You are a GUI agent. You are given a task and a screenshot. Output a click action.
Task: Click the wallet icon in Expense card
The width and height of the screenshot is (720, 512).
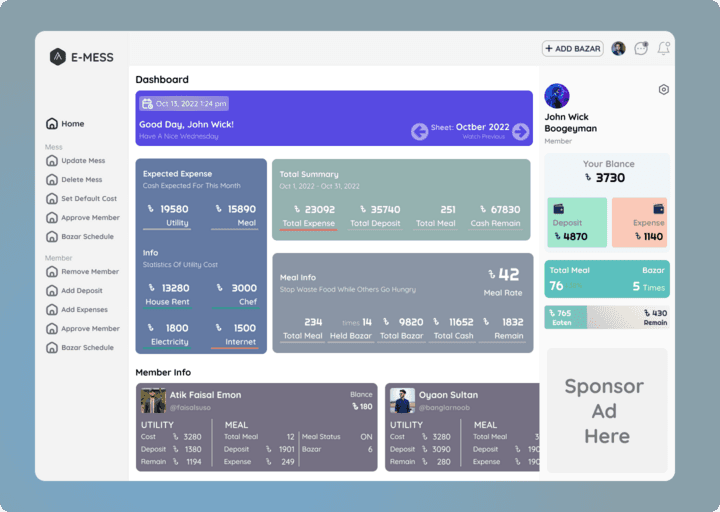[658, 209]
